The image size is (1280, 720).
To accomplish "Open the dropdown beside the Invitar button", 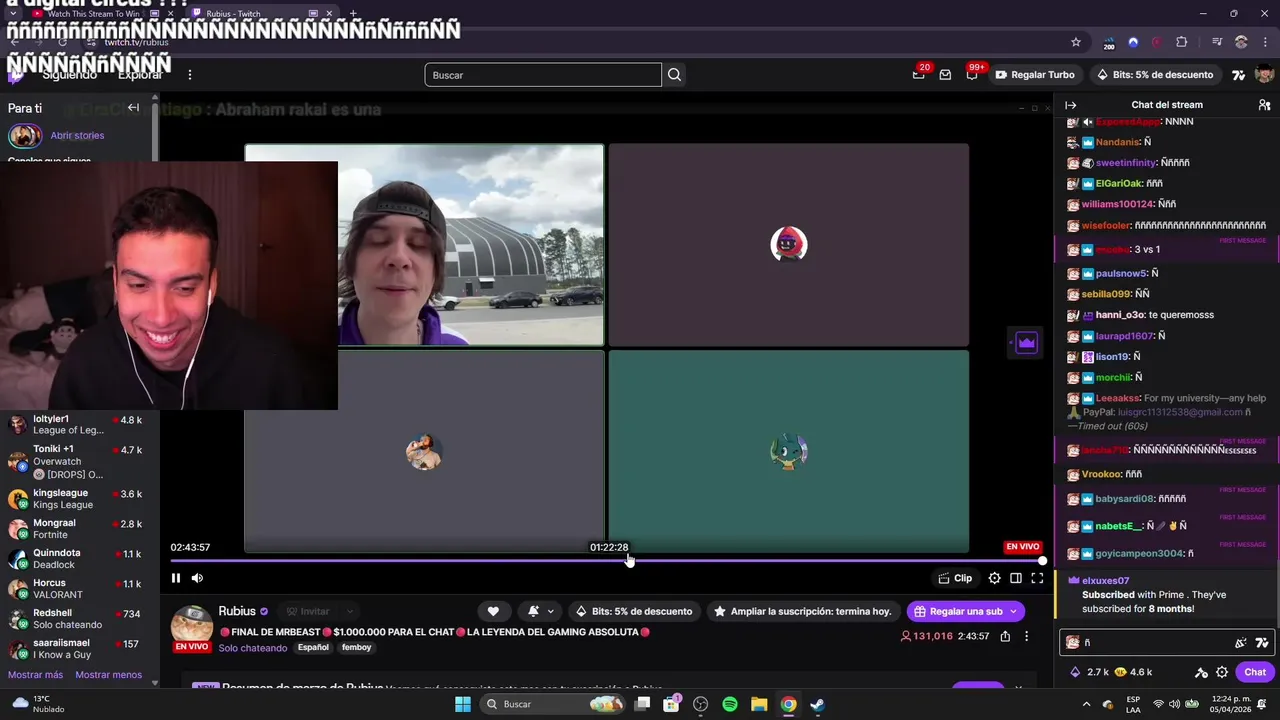I will tap(349, 611).
